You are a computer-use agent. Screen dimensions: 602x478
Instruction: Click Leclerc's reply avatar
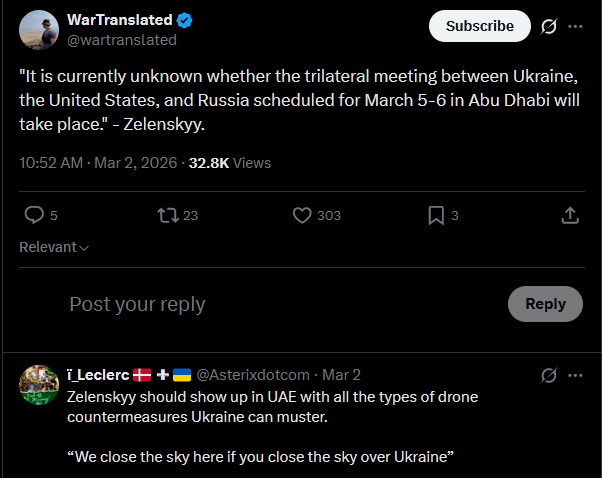tap(38, 385)
